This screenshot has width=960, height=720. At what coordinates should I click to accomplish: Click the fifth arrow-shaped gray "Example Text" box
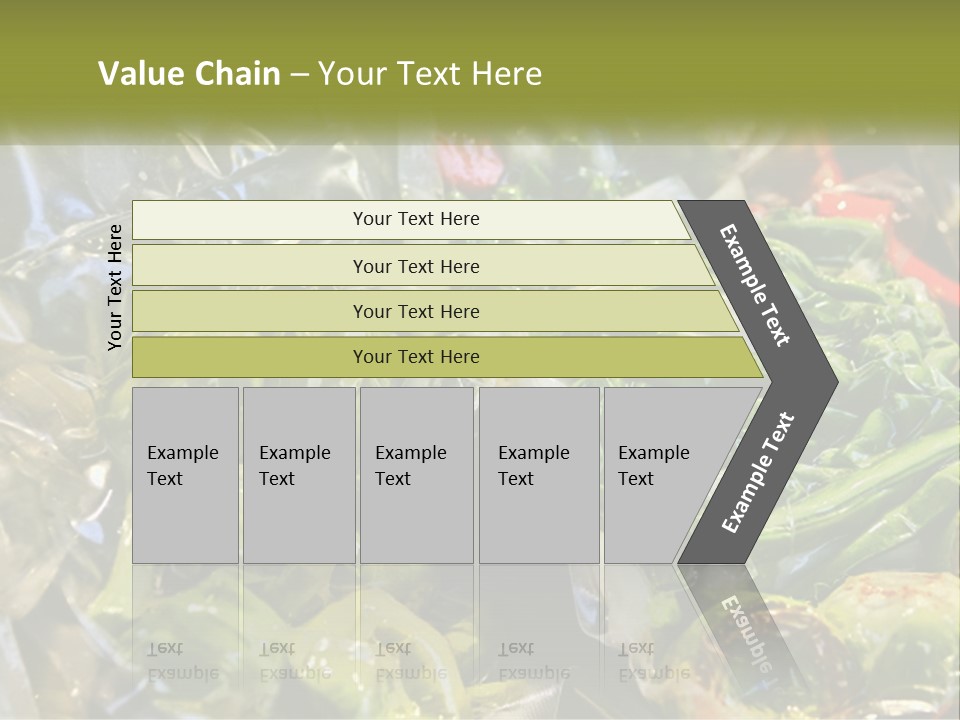[660, 474]
